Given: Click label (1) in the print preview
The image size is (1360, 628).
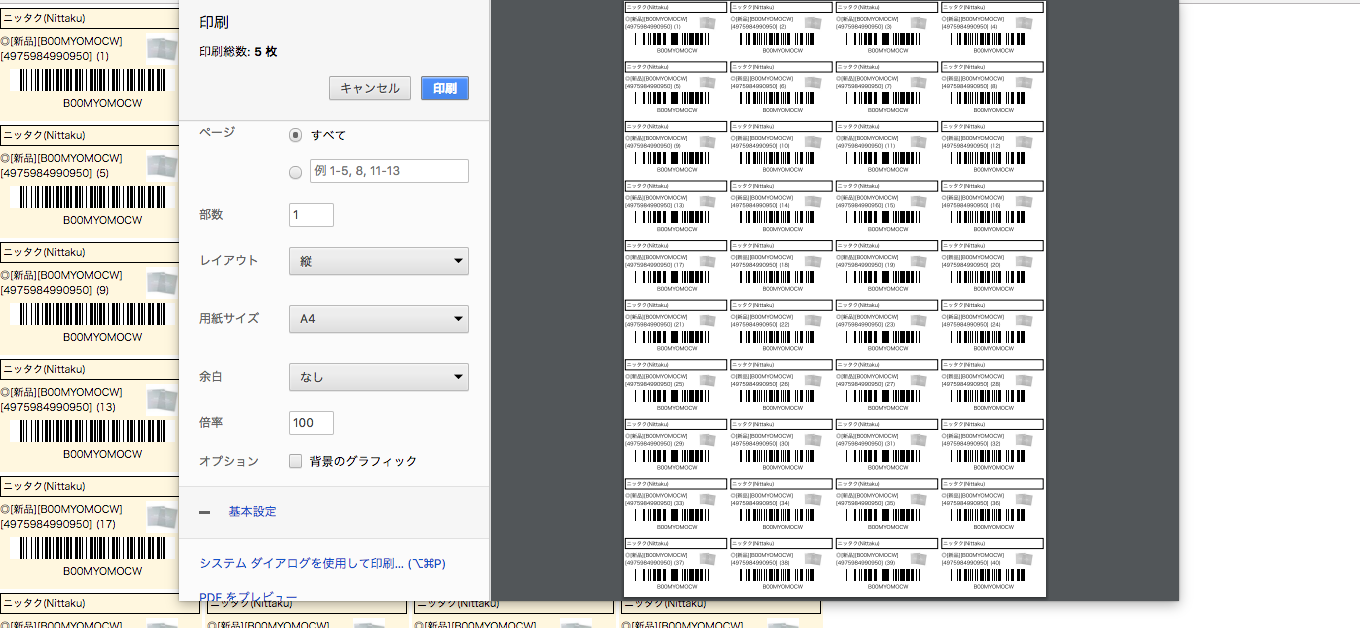Looking at the screenshot, I should click(677, 28).
